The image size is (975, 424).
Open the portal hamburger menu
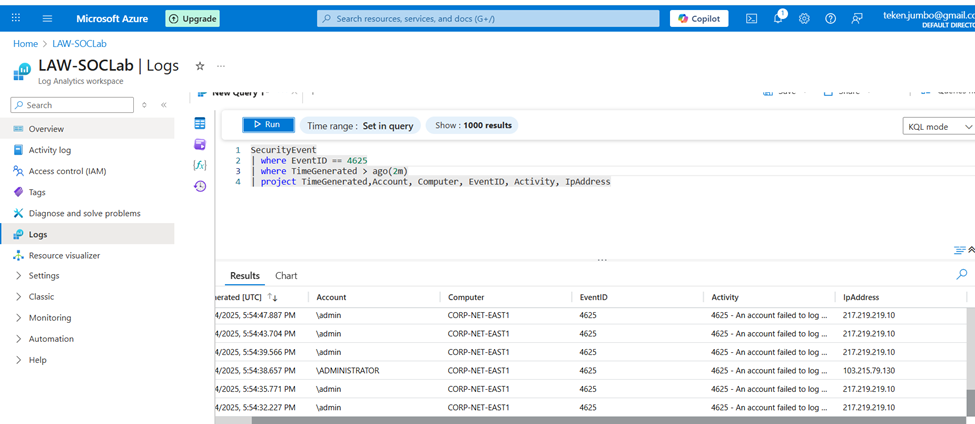(47, 18)
